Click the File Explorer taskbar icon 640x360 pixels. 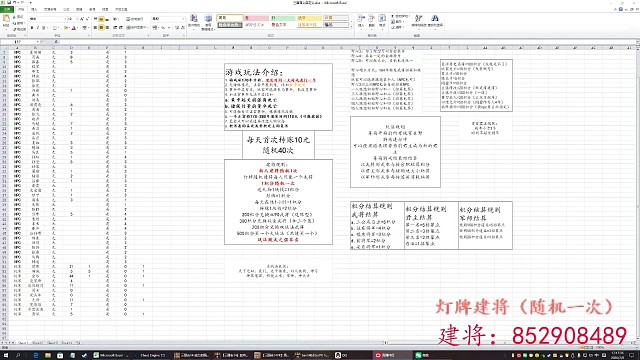pos(48,356)
